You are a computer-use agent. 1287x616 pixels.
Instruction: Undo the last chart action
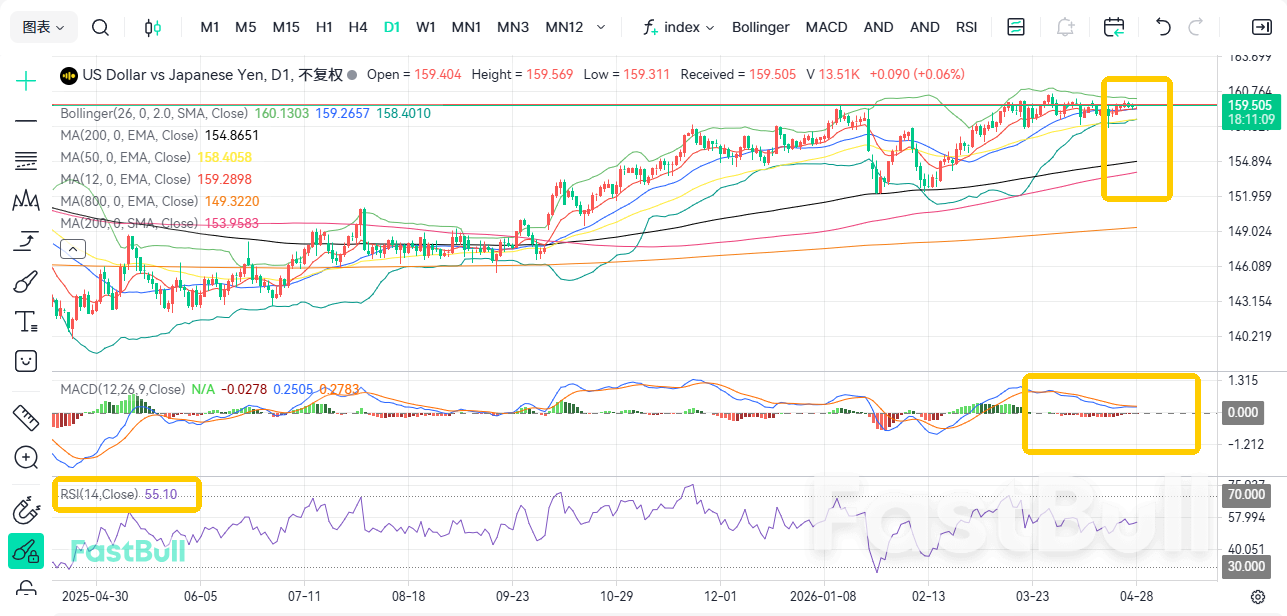pos(1161,28)
